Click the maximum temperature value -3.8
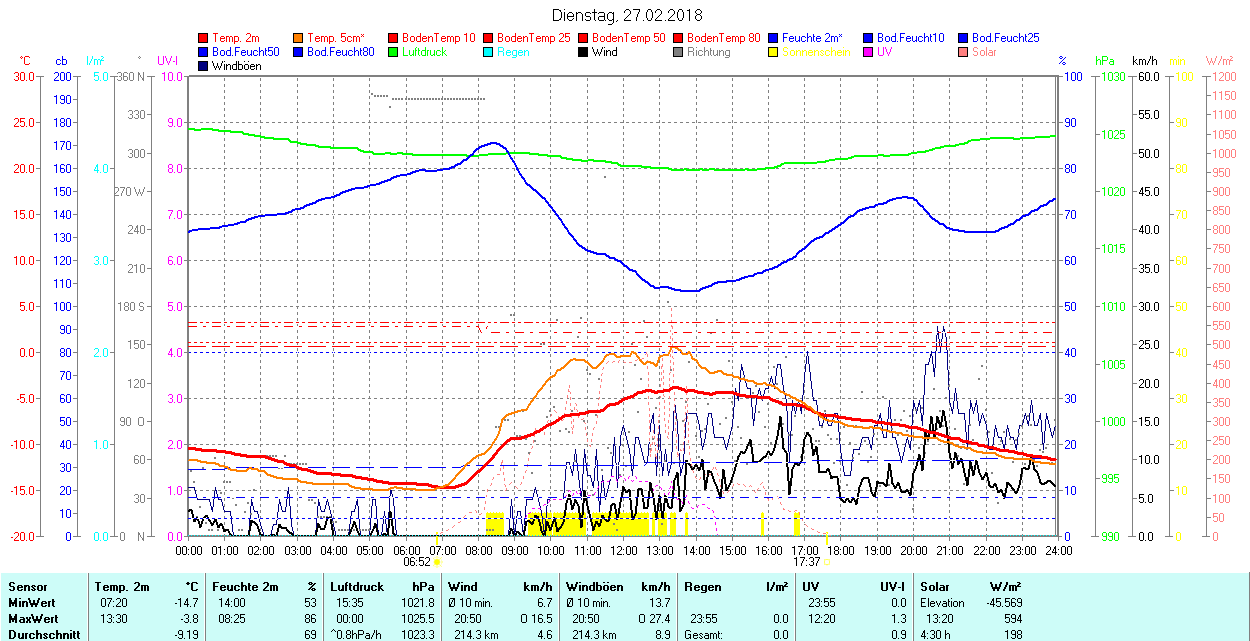This screenshot has width=1250, height=641. pyautogui.click(x=190, y=619)
